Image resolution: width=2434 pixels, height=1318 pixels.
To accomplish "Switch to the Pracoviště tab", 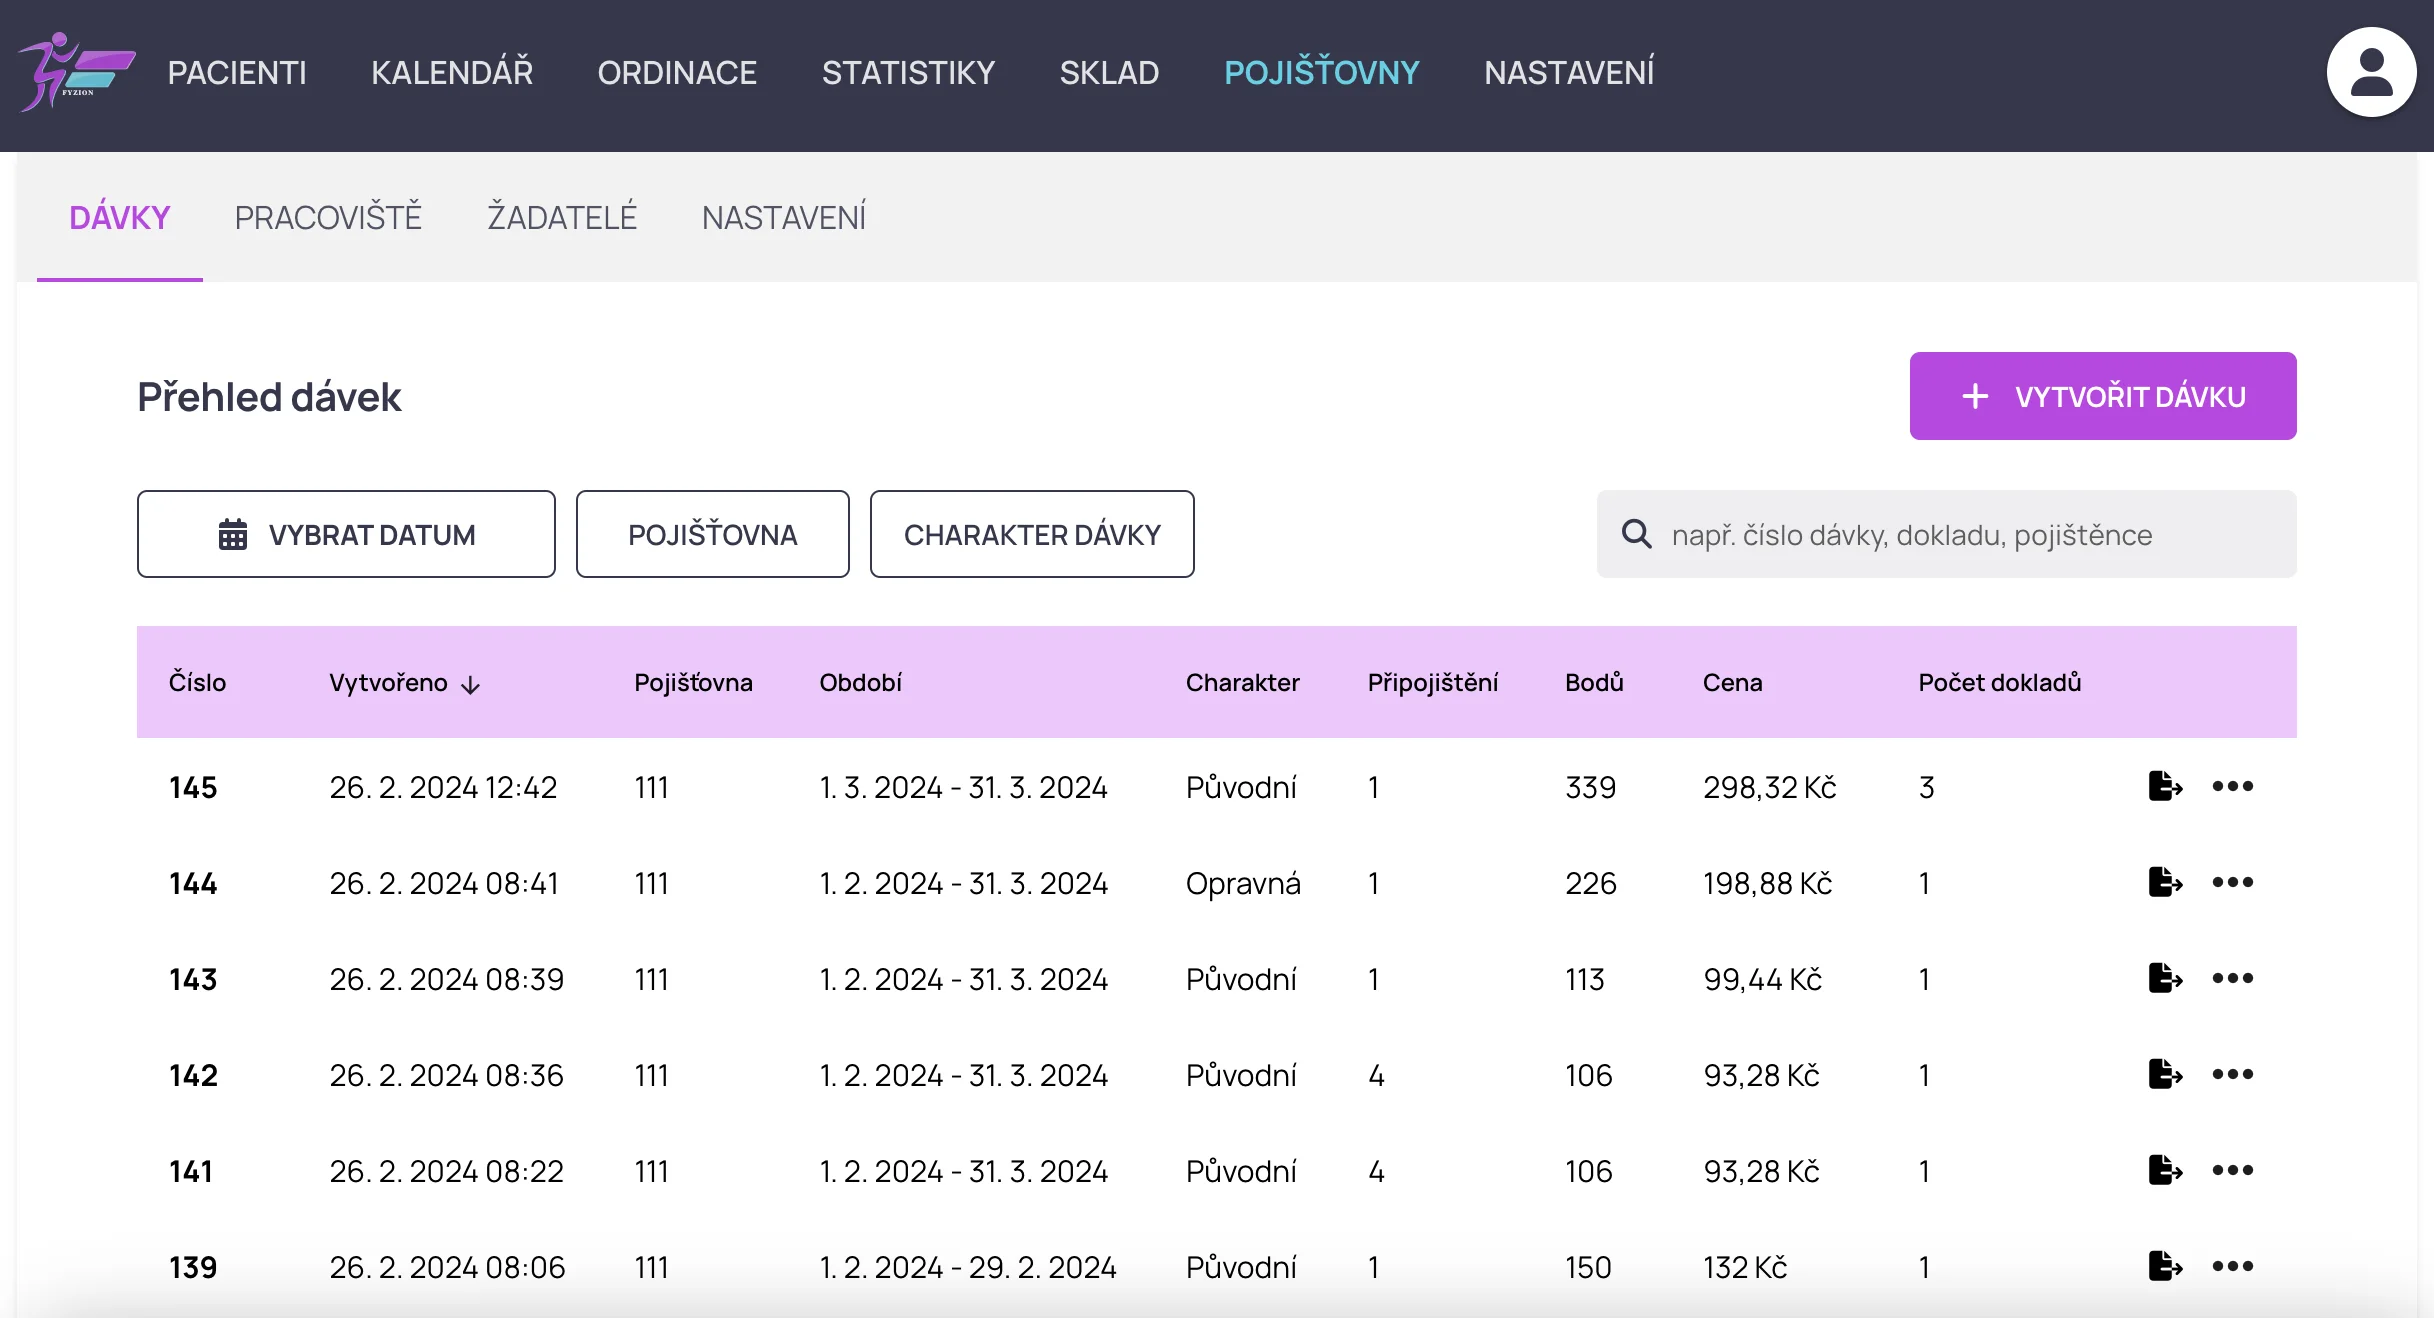I will tap(328, 217).
